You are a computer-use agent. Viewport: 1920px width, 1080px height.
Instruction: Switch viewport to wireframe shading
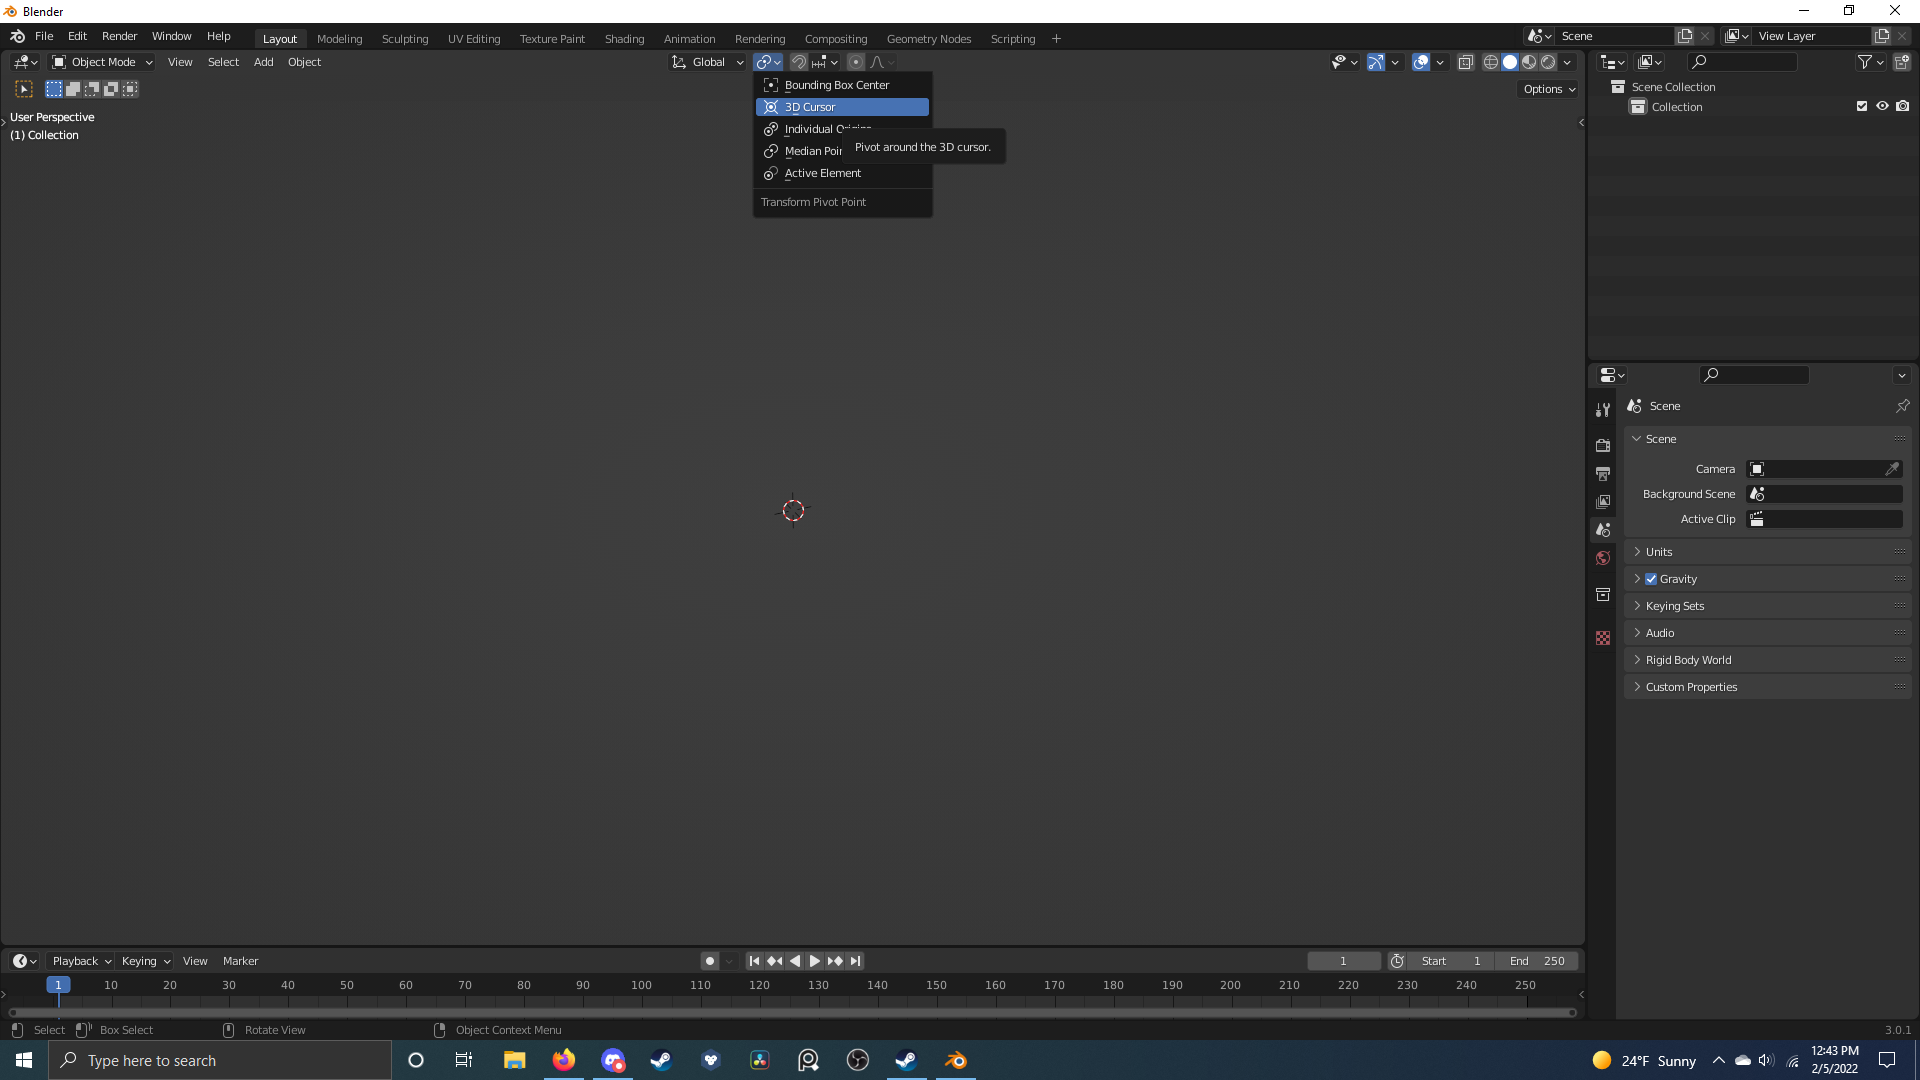tap(1490, 62)
